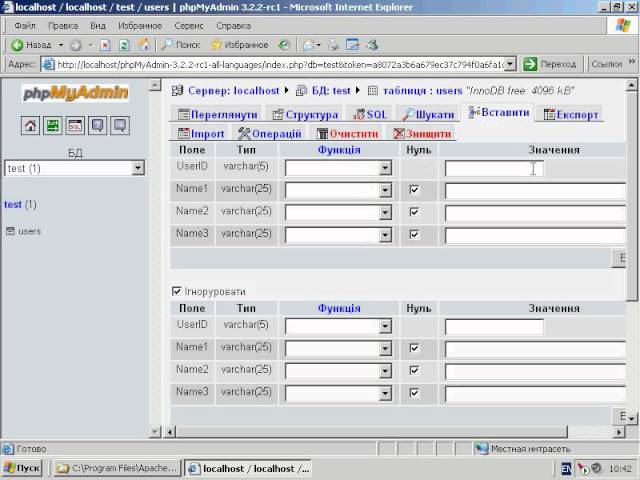Open the SQL tab
This screenshot has height=480, width=640.
coord(370,115)
